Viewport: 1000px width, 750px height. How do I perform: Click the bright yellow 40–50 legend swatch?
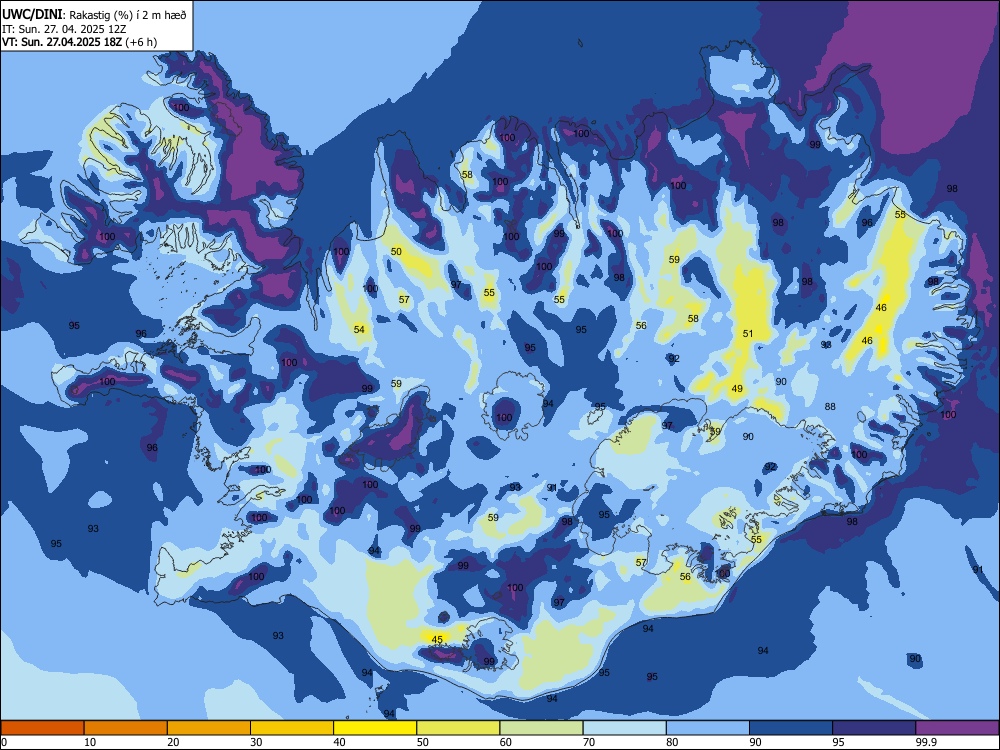click(375, 728)
